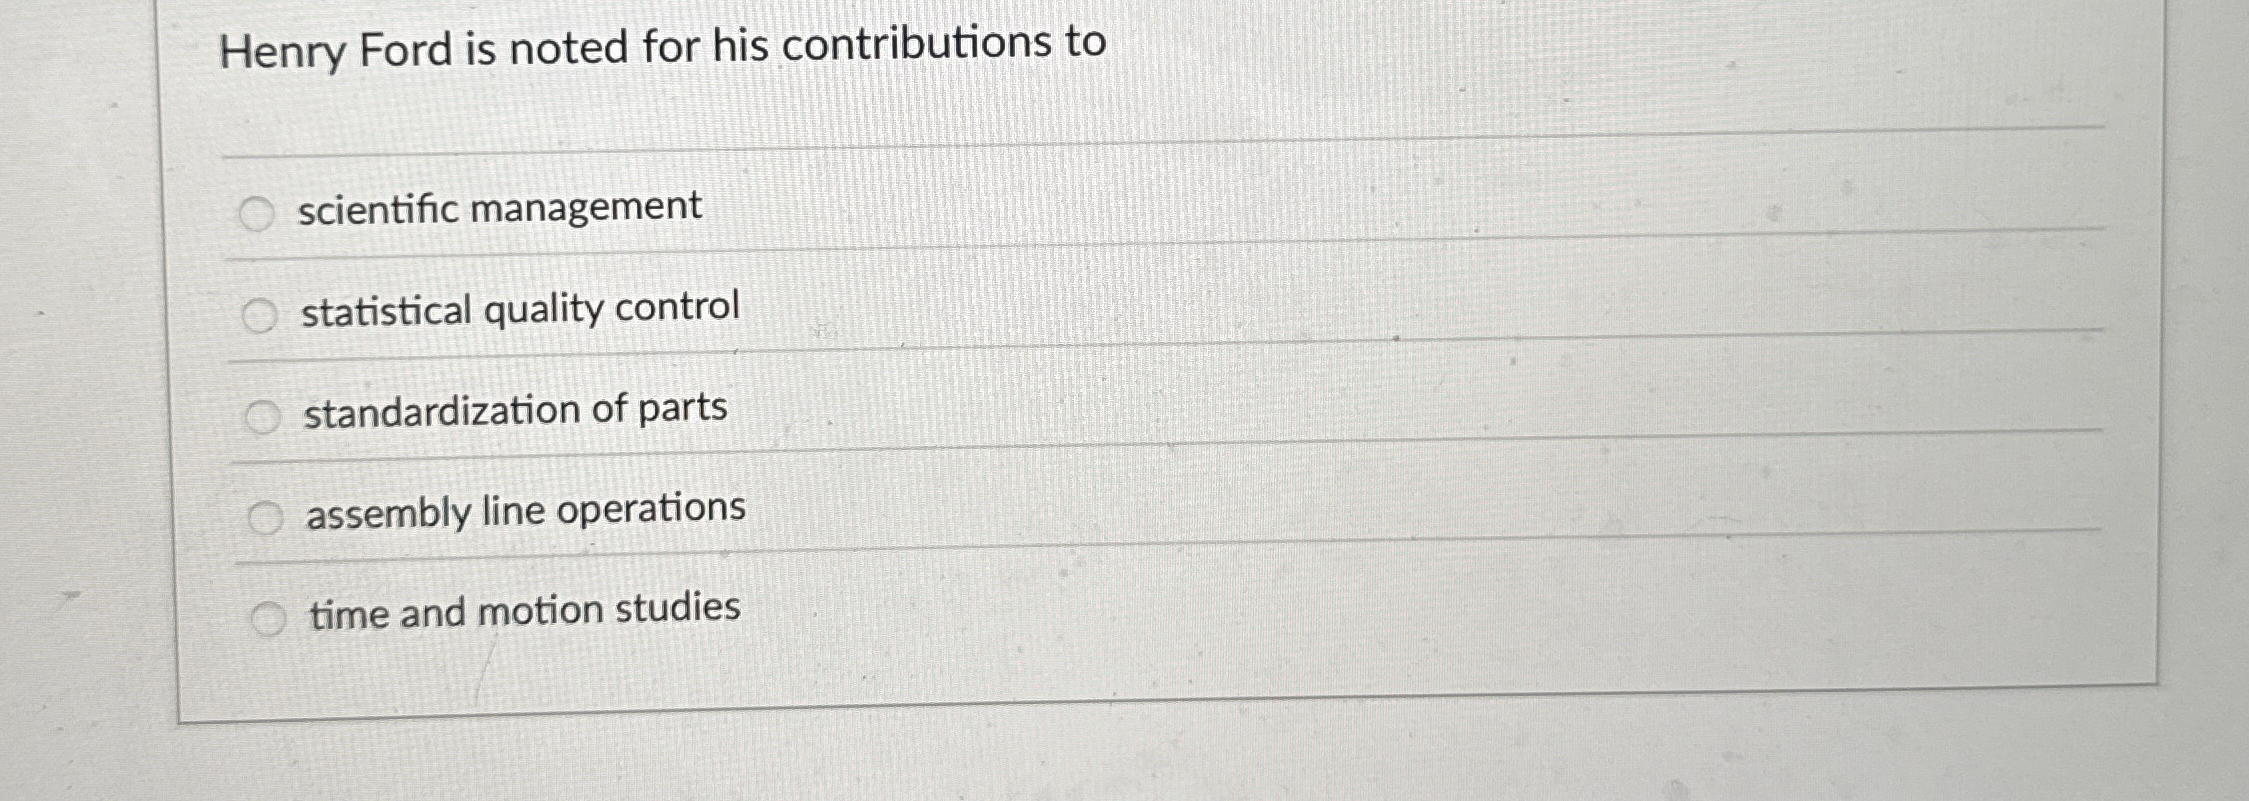Pick the standardization of parts radio button
Image resolution: width=2249 pixels, height=801 pixels.
point(263,417)
